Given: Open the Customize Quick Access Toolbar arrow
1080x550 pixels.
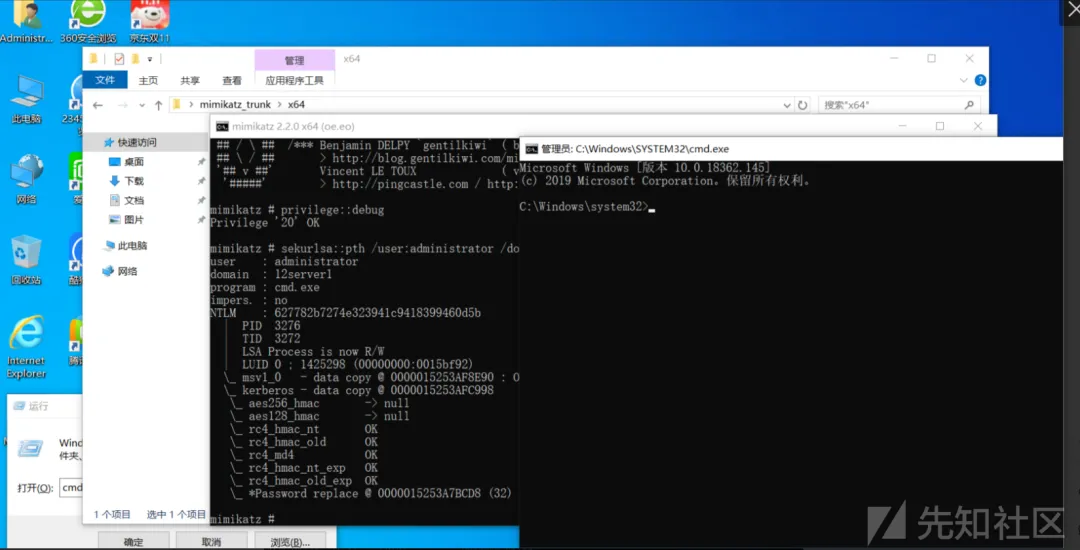Looking at the screenshot, I should click(149, 59).
